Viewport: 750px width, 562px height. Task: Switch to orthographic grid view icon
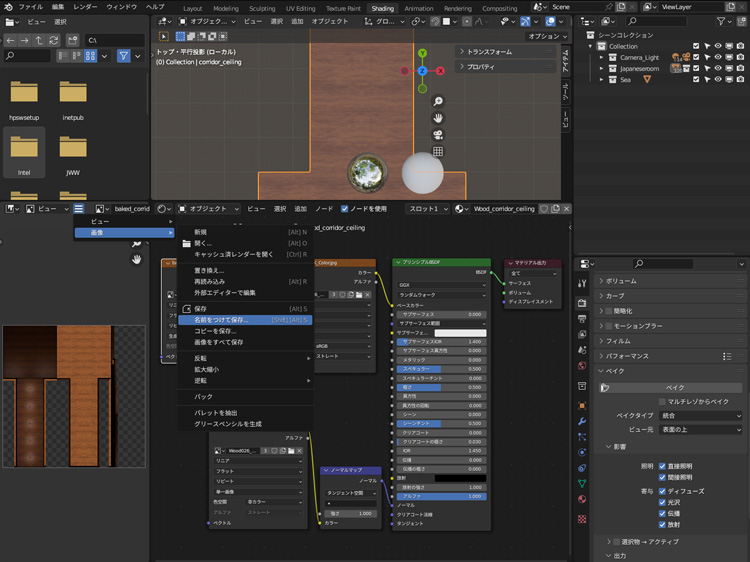click(x=438, y=152)
